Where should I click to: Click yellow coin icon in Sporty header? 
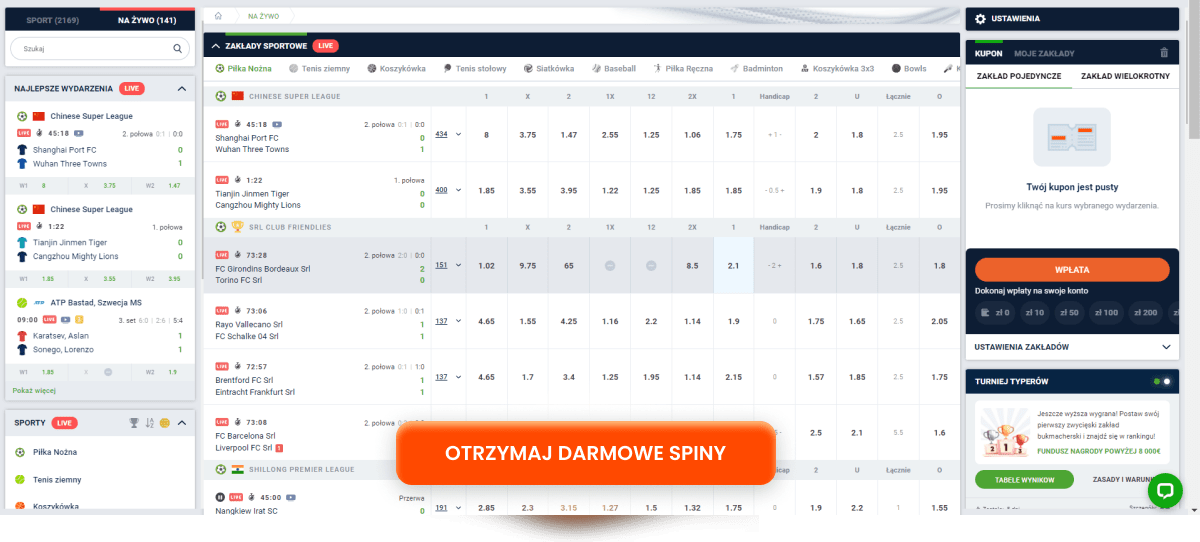click(x=165, y=423)
